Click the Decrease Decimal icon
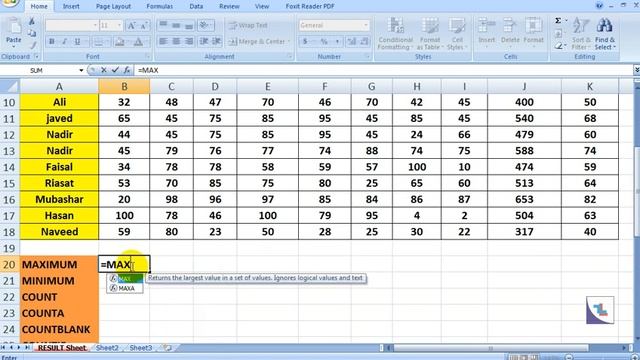This screenshot has width=640, height=360. [364, 41]
